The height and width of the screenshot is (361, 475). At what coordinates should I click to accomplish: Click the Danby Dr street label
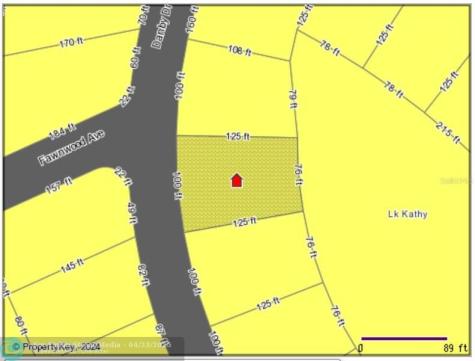click(161, 27)
